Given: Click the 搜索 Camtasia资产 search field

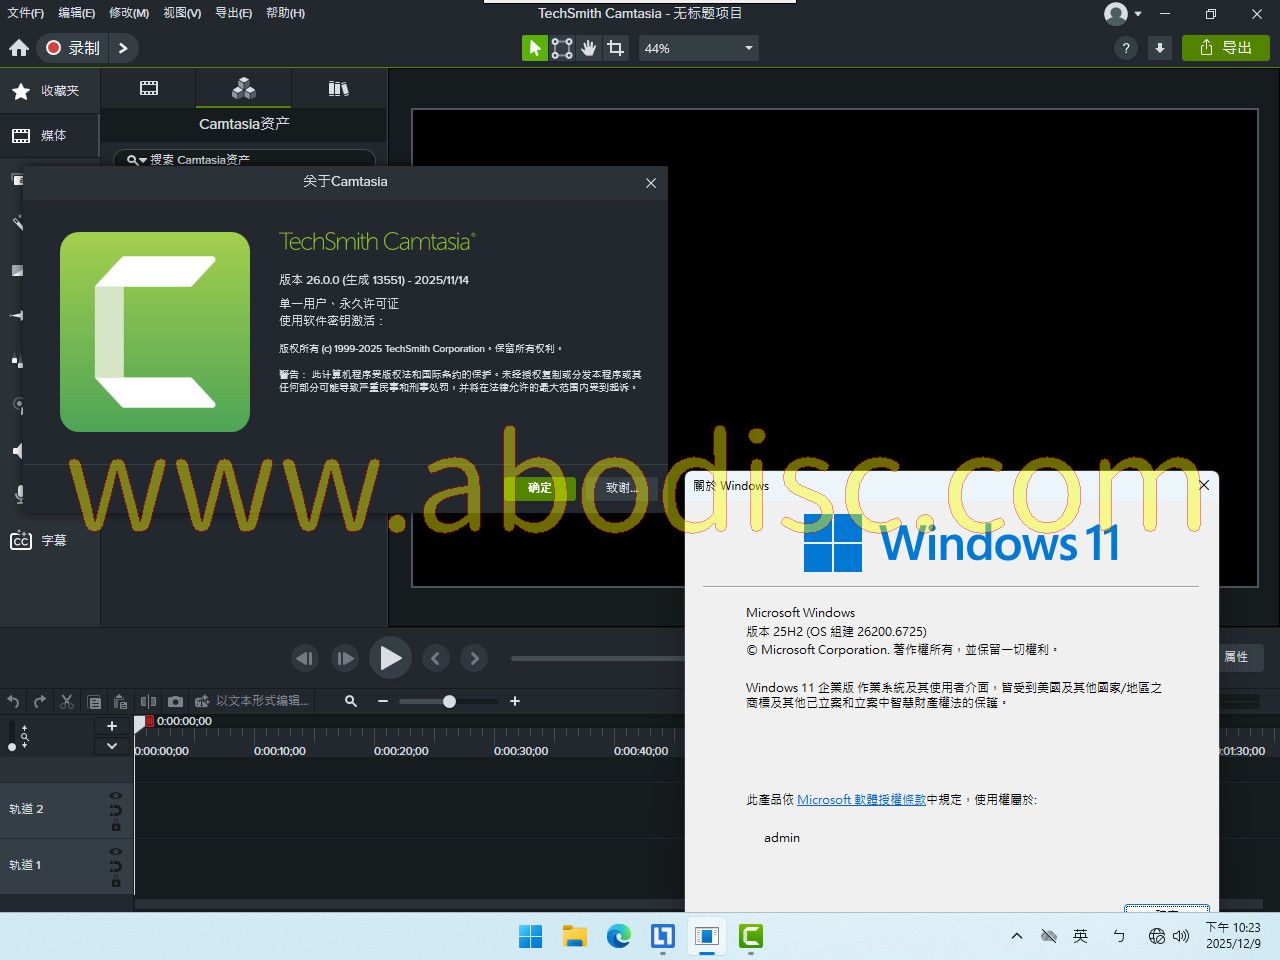Looking at the screenshot, I should 250,159.
